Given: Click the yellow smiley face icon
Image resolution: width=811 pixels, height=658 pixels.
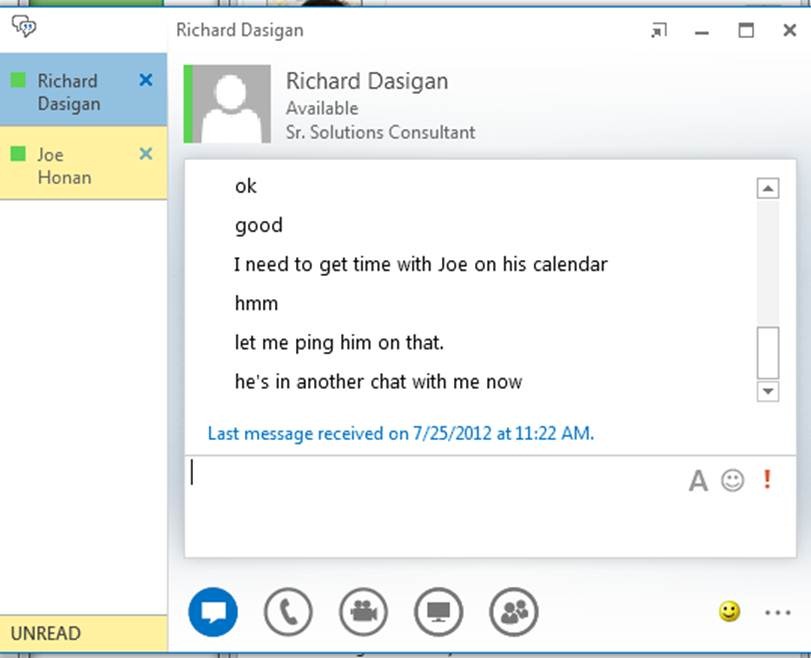Looking at the screenshot, I should 730,612.
